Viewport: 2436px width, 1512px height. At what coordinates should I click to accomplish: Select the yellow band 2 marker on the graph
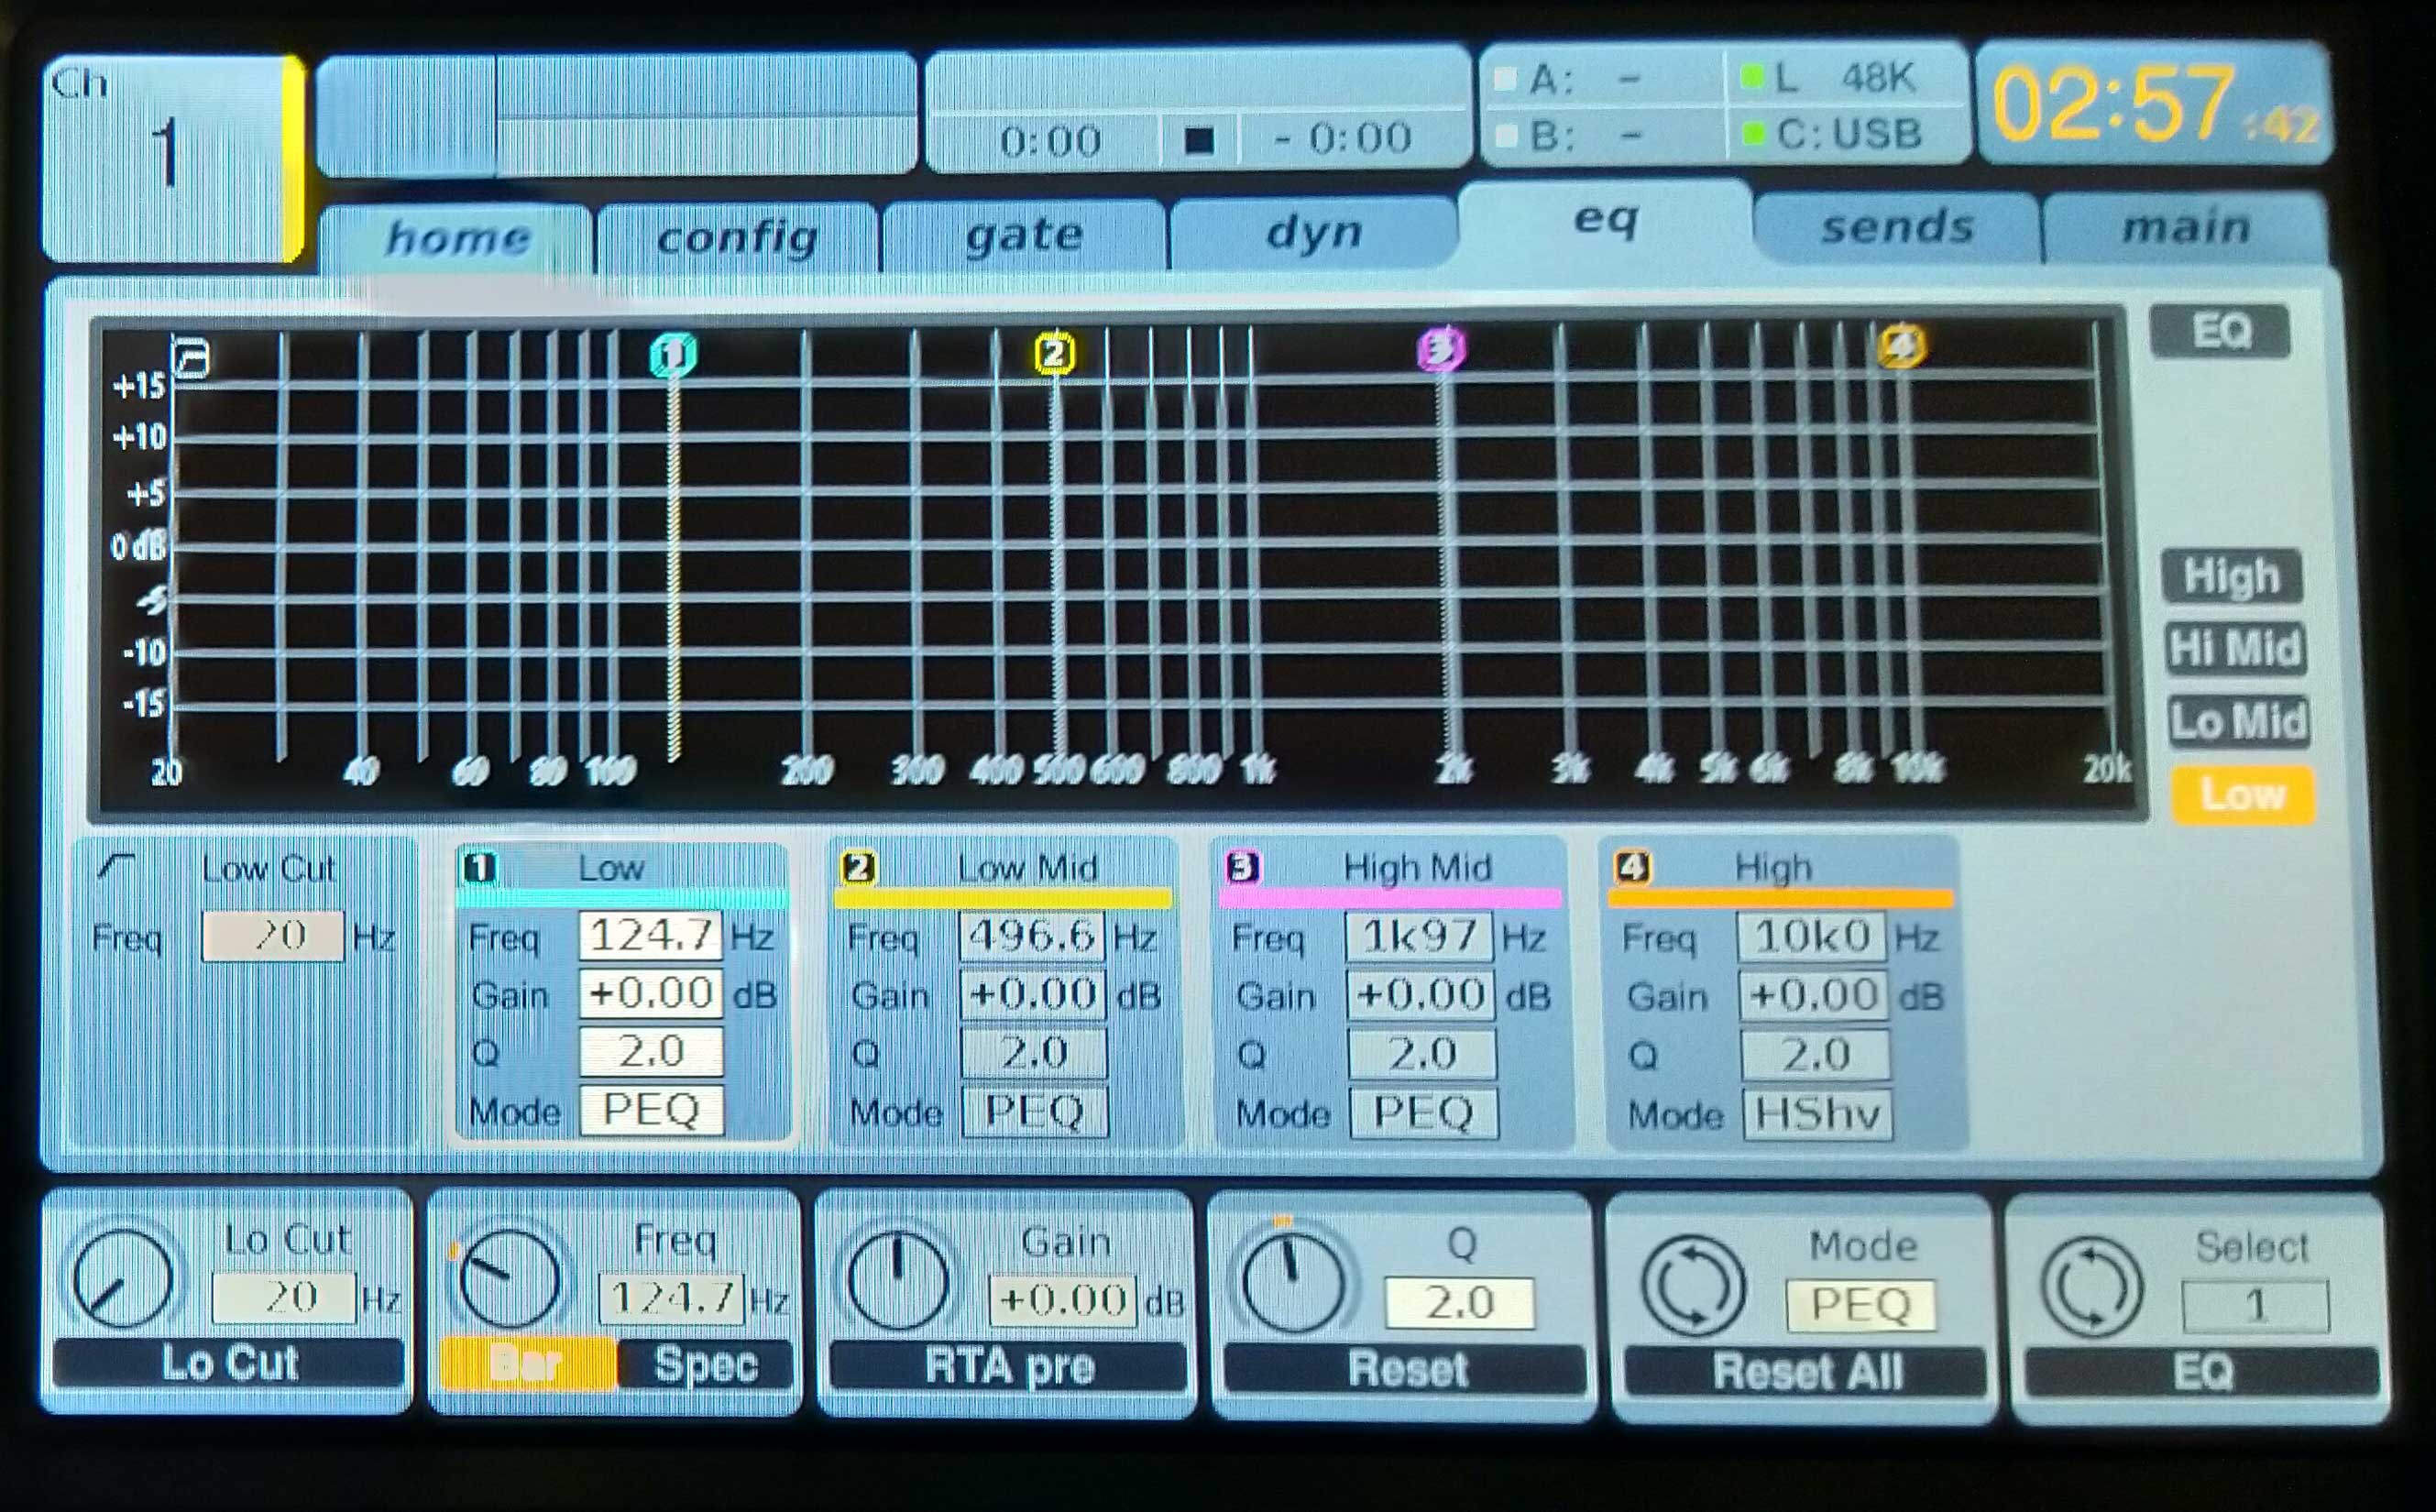(1053, 353)
